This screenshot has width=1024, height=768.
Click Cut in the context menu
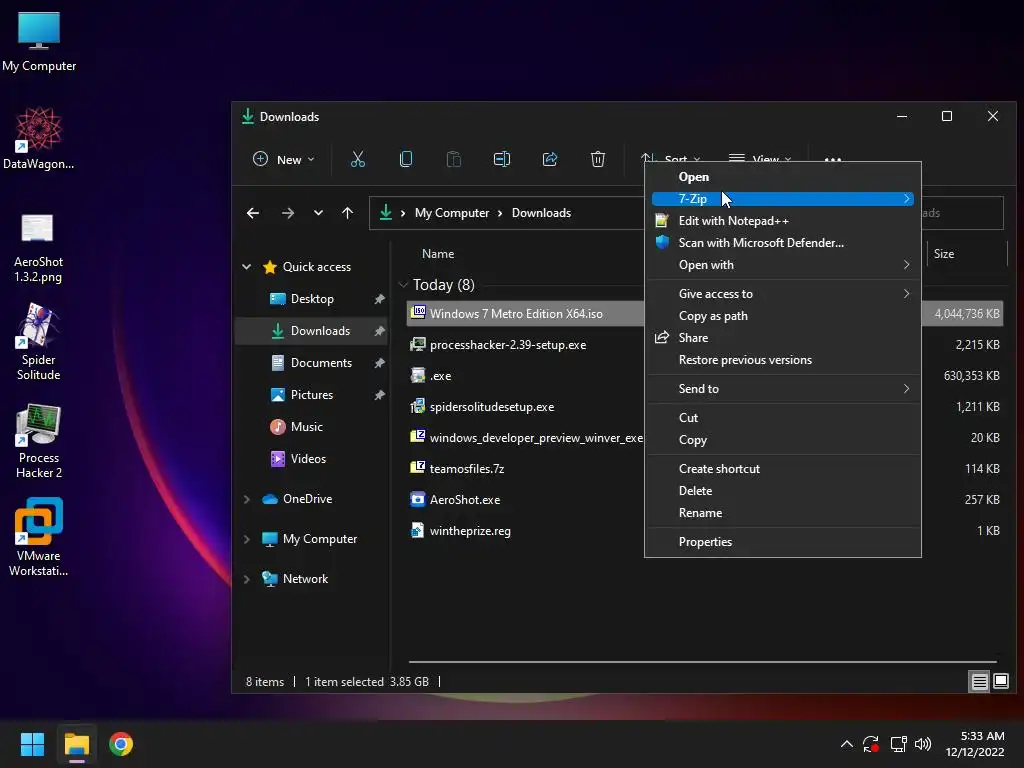[x=782, y=418]
